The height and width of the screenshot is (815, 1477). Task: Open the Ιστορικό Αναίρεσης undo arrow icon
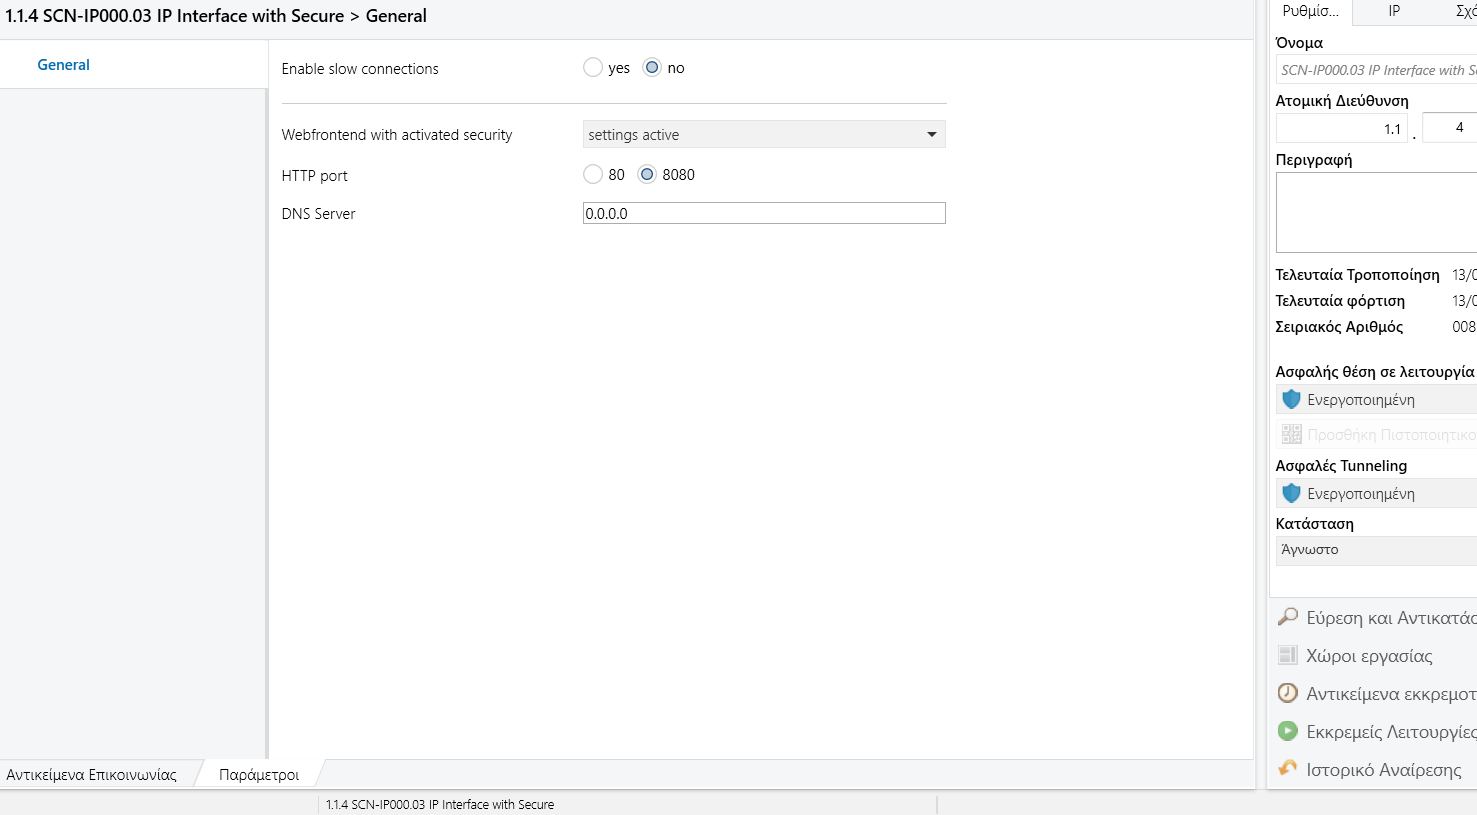(1288, 769)
